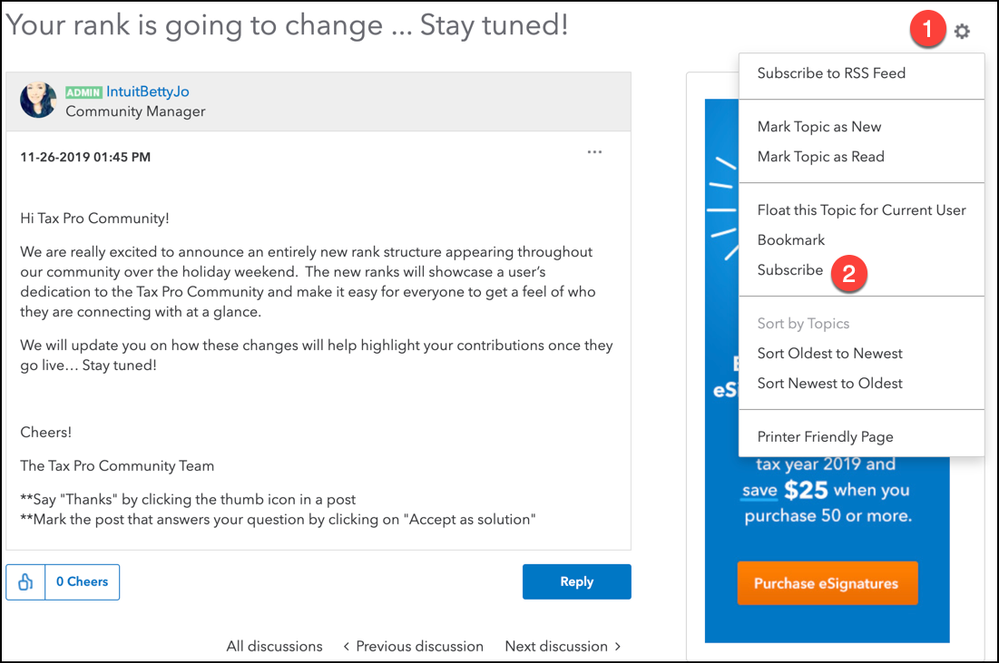Viewport: 999px width, 663px height.
Task: Navigate to the Next discussion
Action: [x=563, y=646]
